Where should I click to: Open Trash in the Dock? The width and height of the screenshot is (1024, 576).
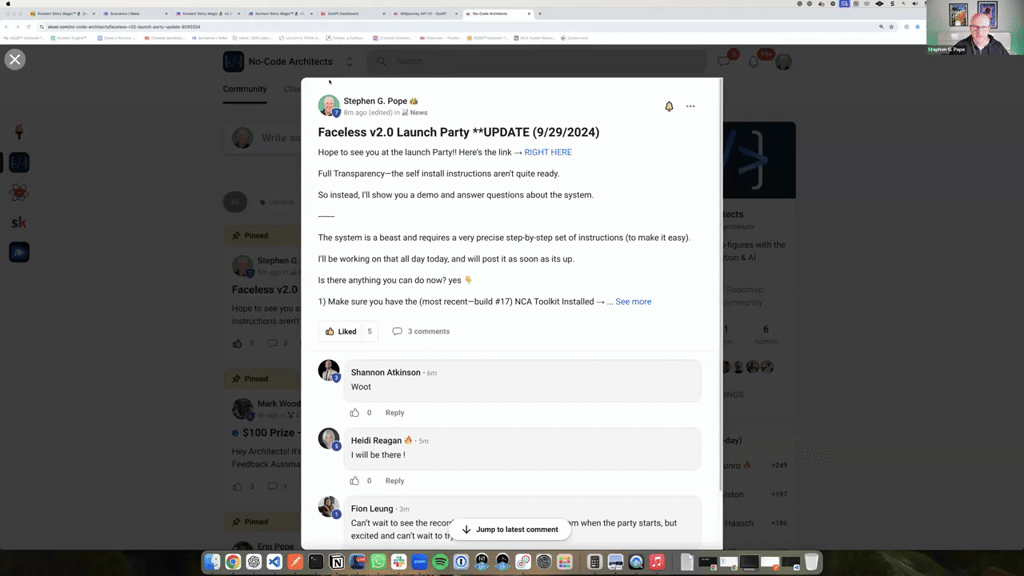coord(811,562)
